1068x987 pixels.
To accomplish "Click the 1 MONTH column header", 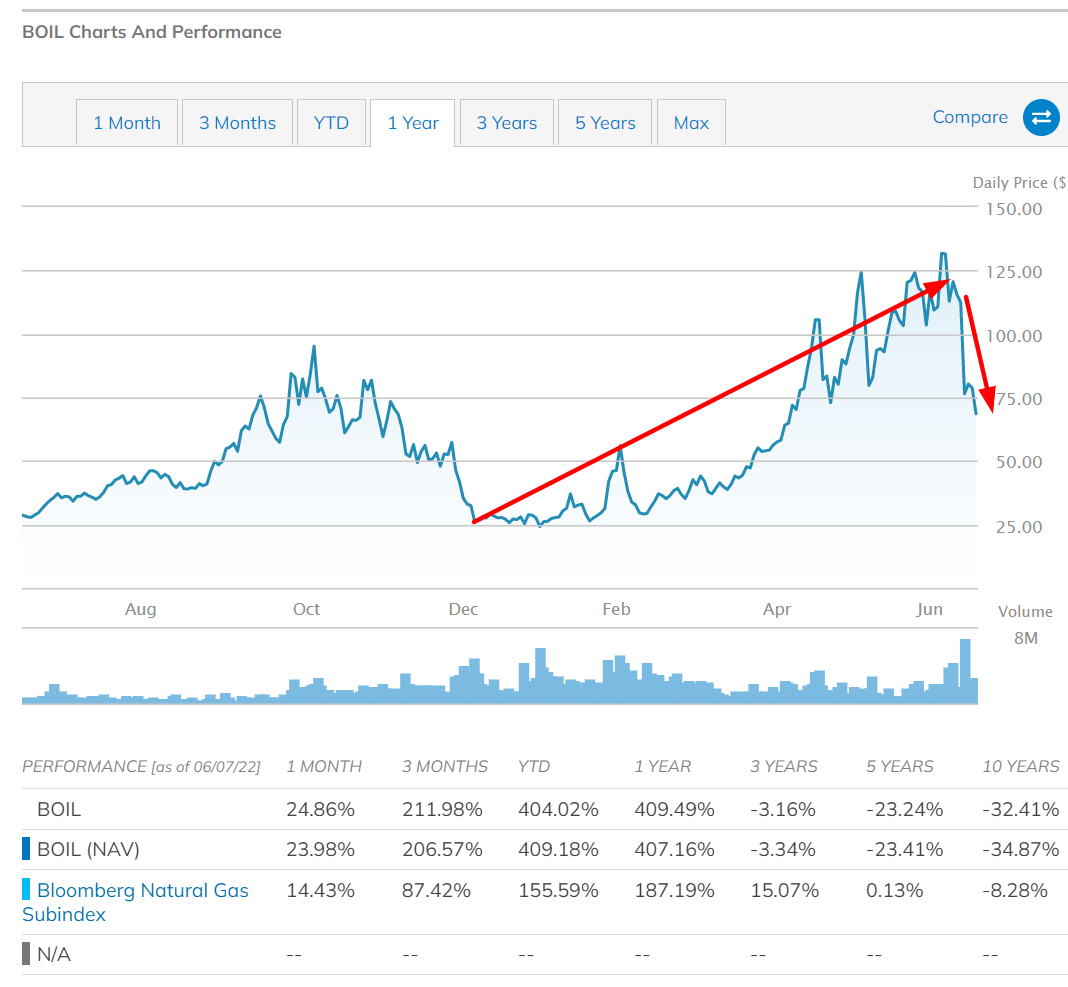I will [324, 766].
